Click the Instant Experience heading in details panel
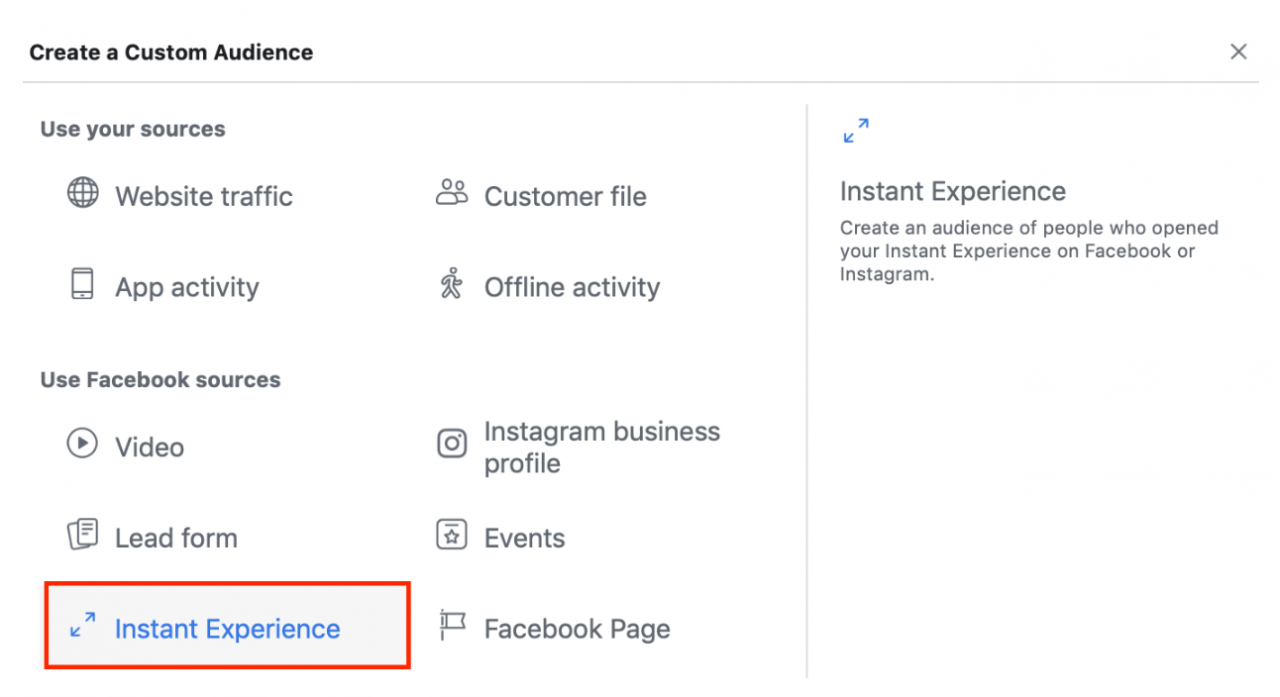The height and width of the screenshot is (697, 1280). (952, 191)
